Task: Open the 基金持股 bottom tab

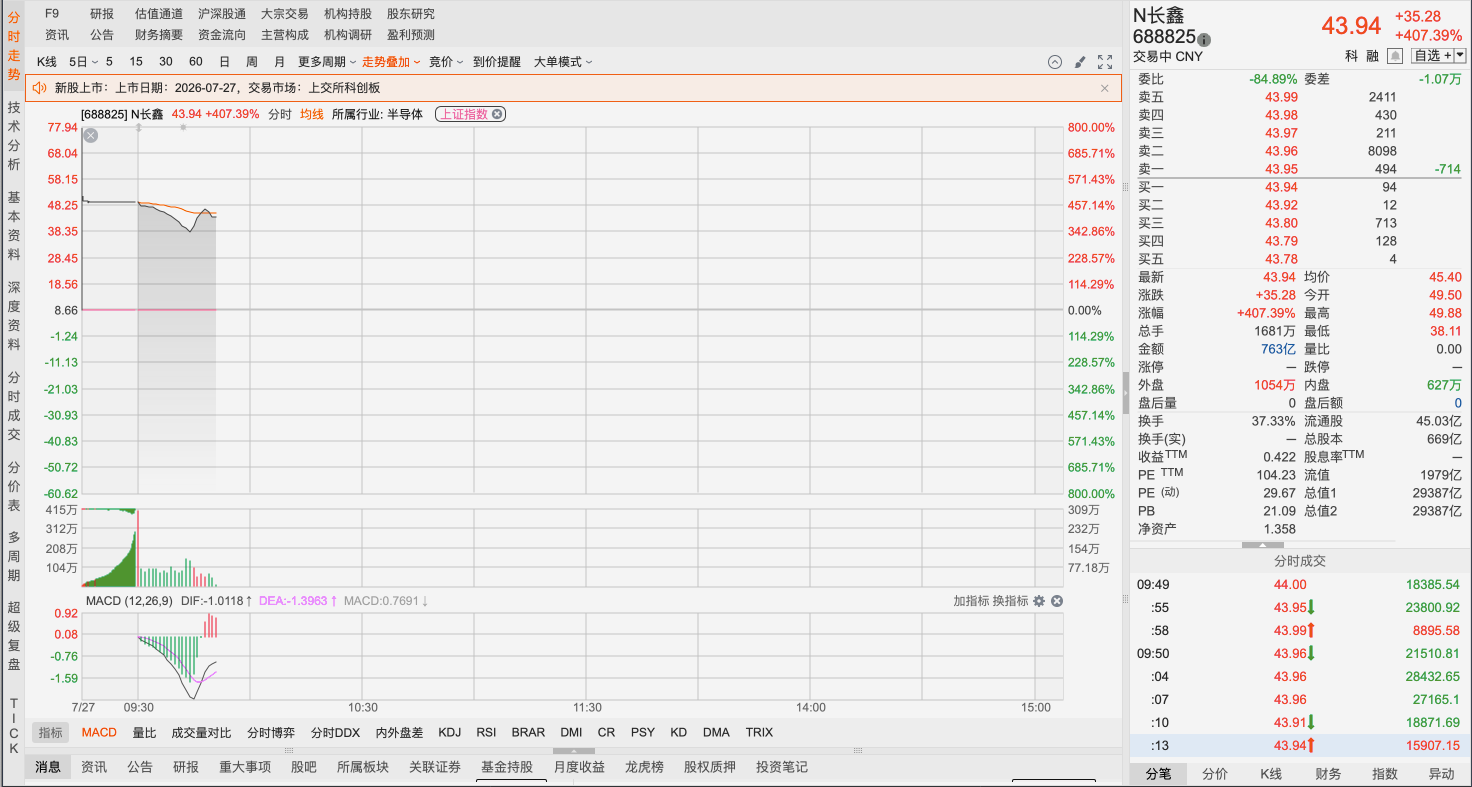Action: point(506,767)
